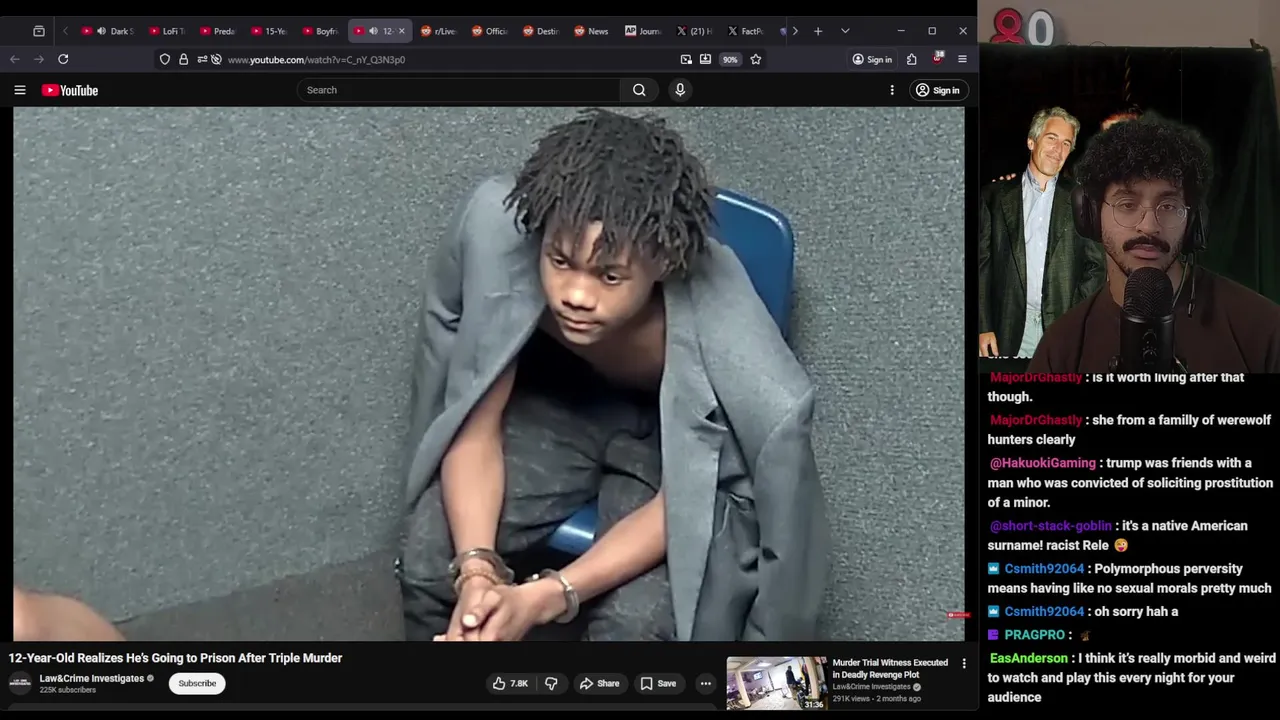This screenshot has height=720, width=1280.
Task: Open more actions ellipsis beside Save
Action: tap(706, 683)
